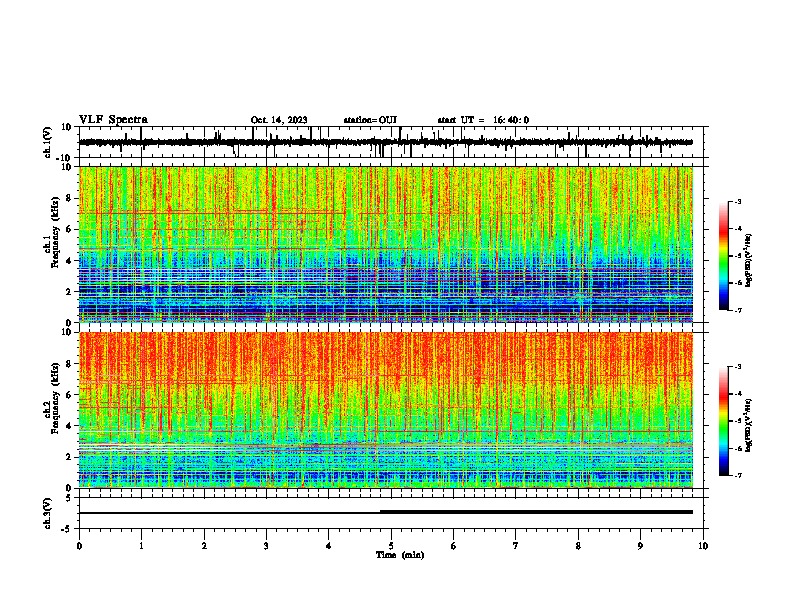The height and width of the screenshot is (612, 792).
Task: Click time axis tick label 3
Action: point(266,546)
